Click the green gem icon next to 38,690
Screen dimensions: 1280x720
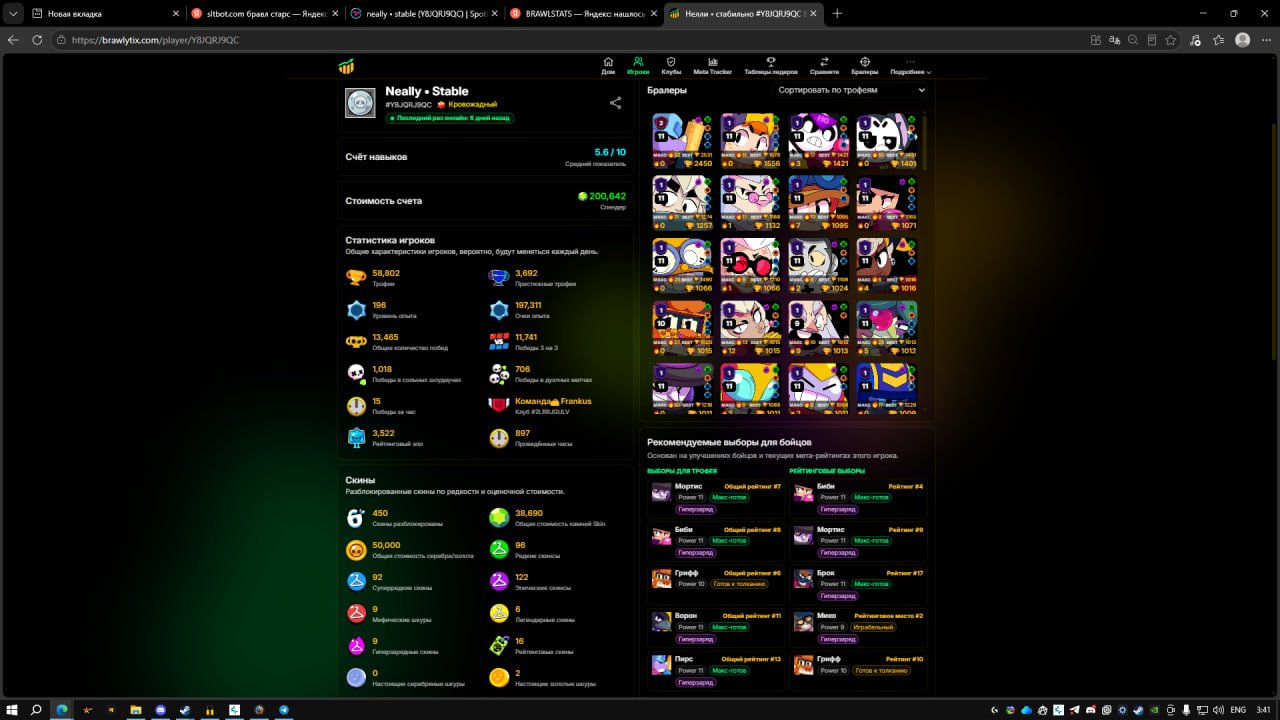[499, 518]
